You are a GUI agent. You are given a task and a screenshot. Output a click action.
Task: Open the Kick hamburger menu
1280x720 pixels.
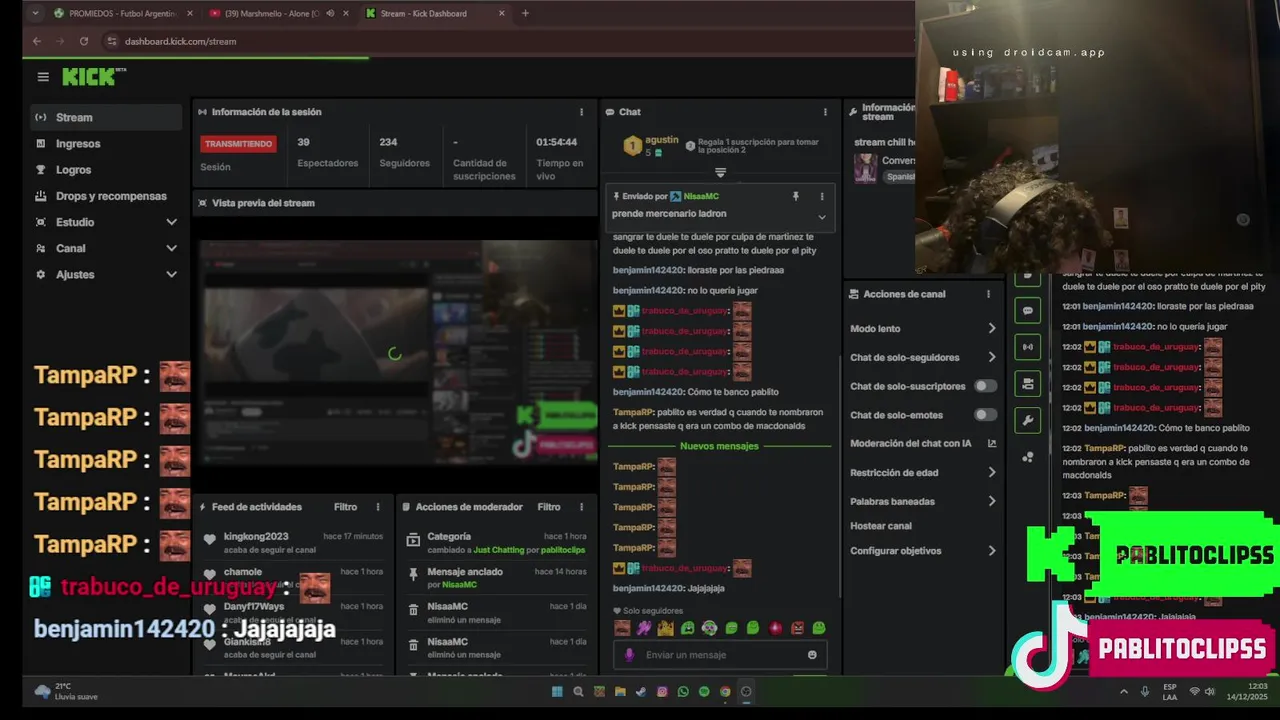(43, 77)
